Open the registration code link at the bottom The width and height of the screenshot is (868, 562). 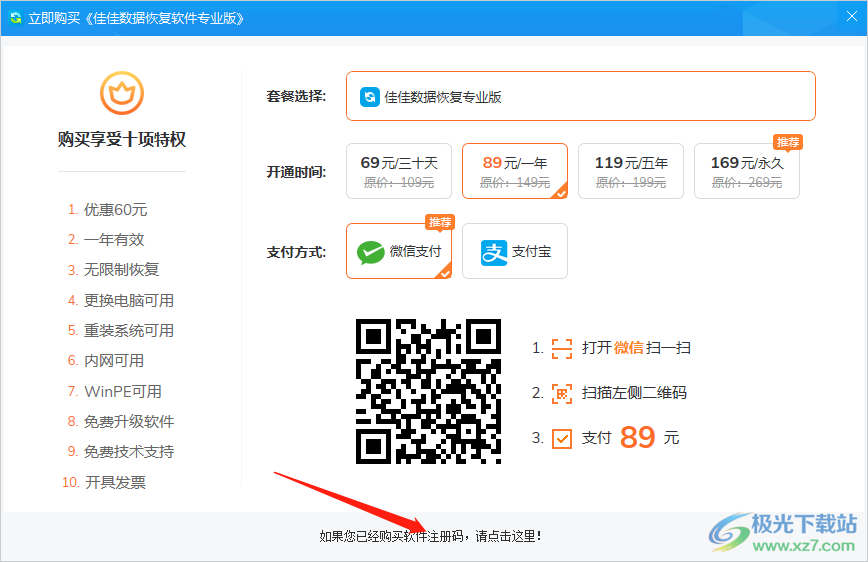tap(431, 536)
